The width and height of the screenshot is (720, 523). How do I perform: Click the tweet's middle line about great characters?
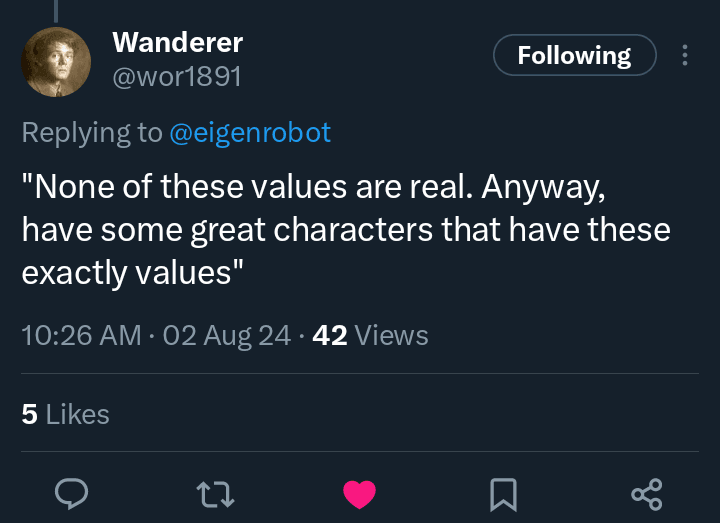[346, 230]
